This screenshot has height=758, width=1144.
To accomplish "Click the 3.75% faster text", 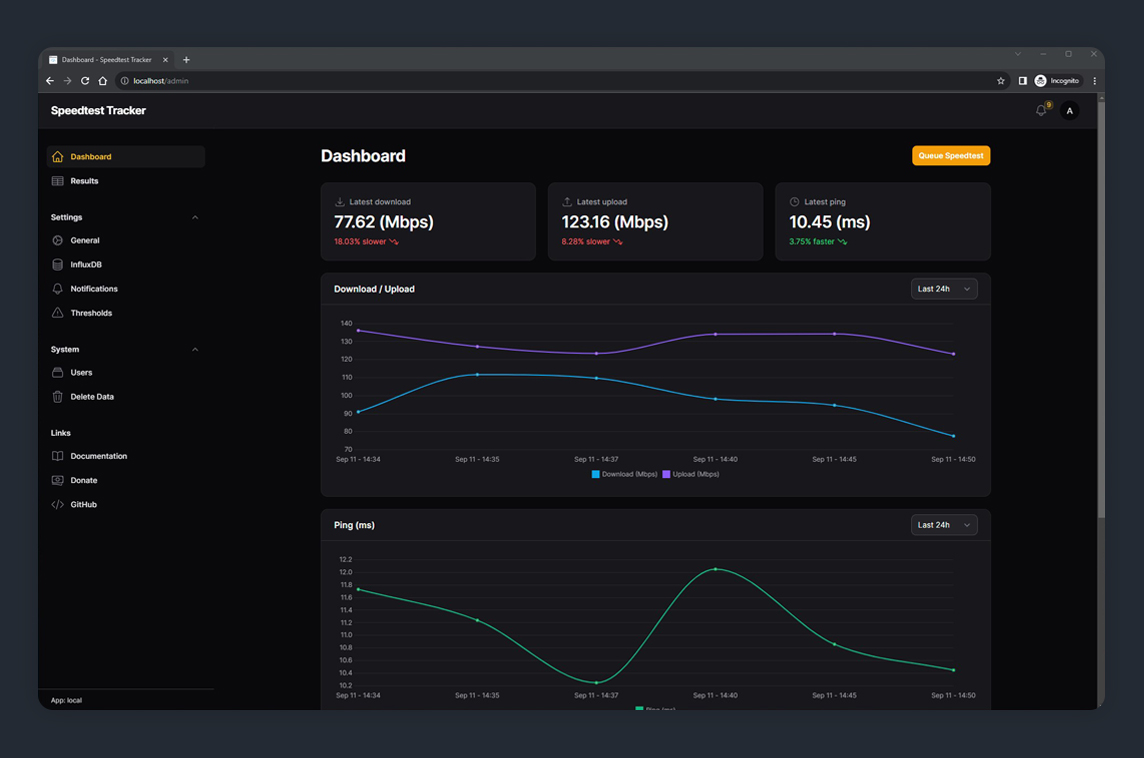I will [x=811, y=241].
